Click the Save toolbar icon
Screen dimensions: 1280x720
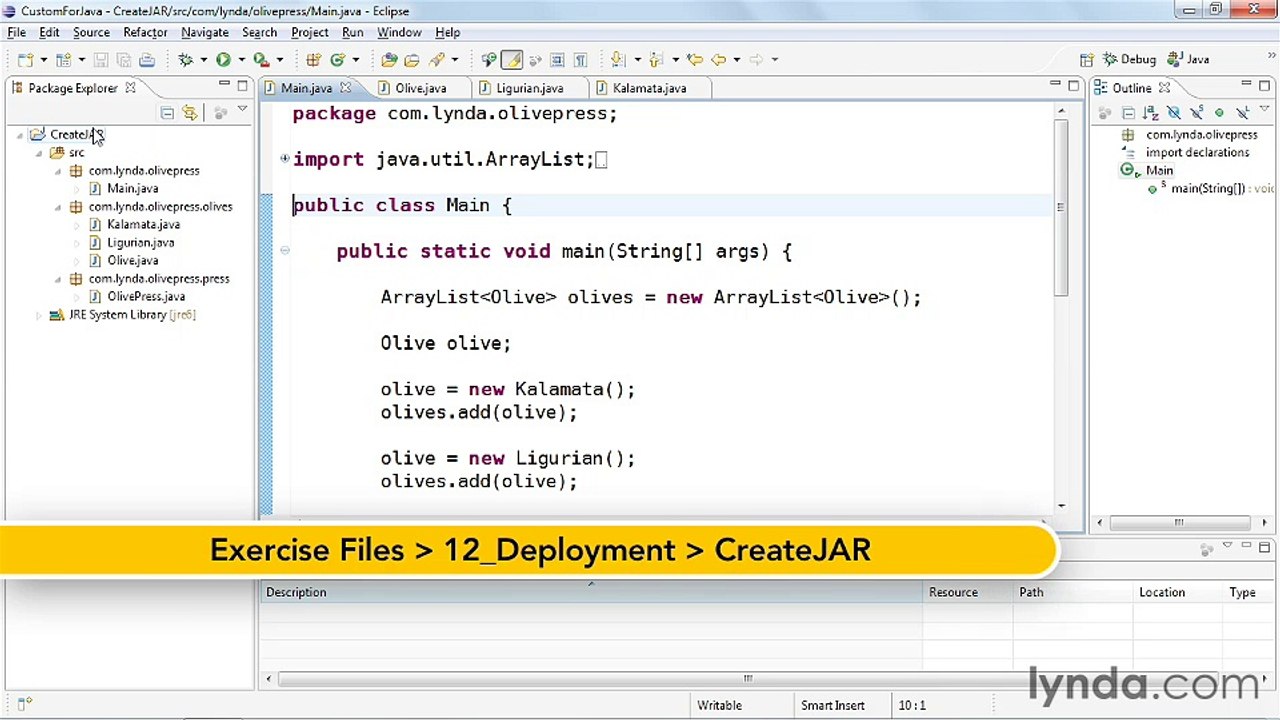pos(100,60)
